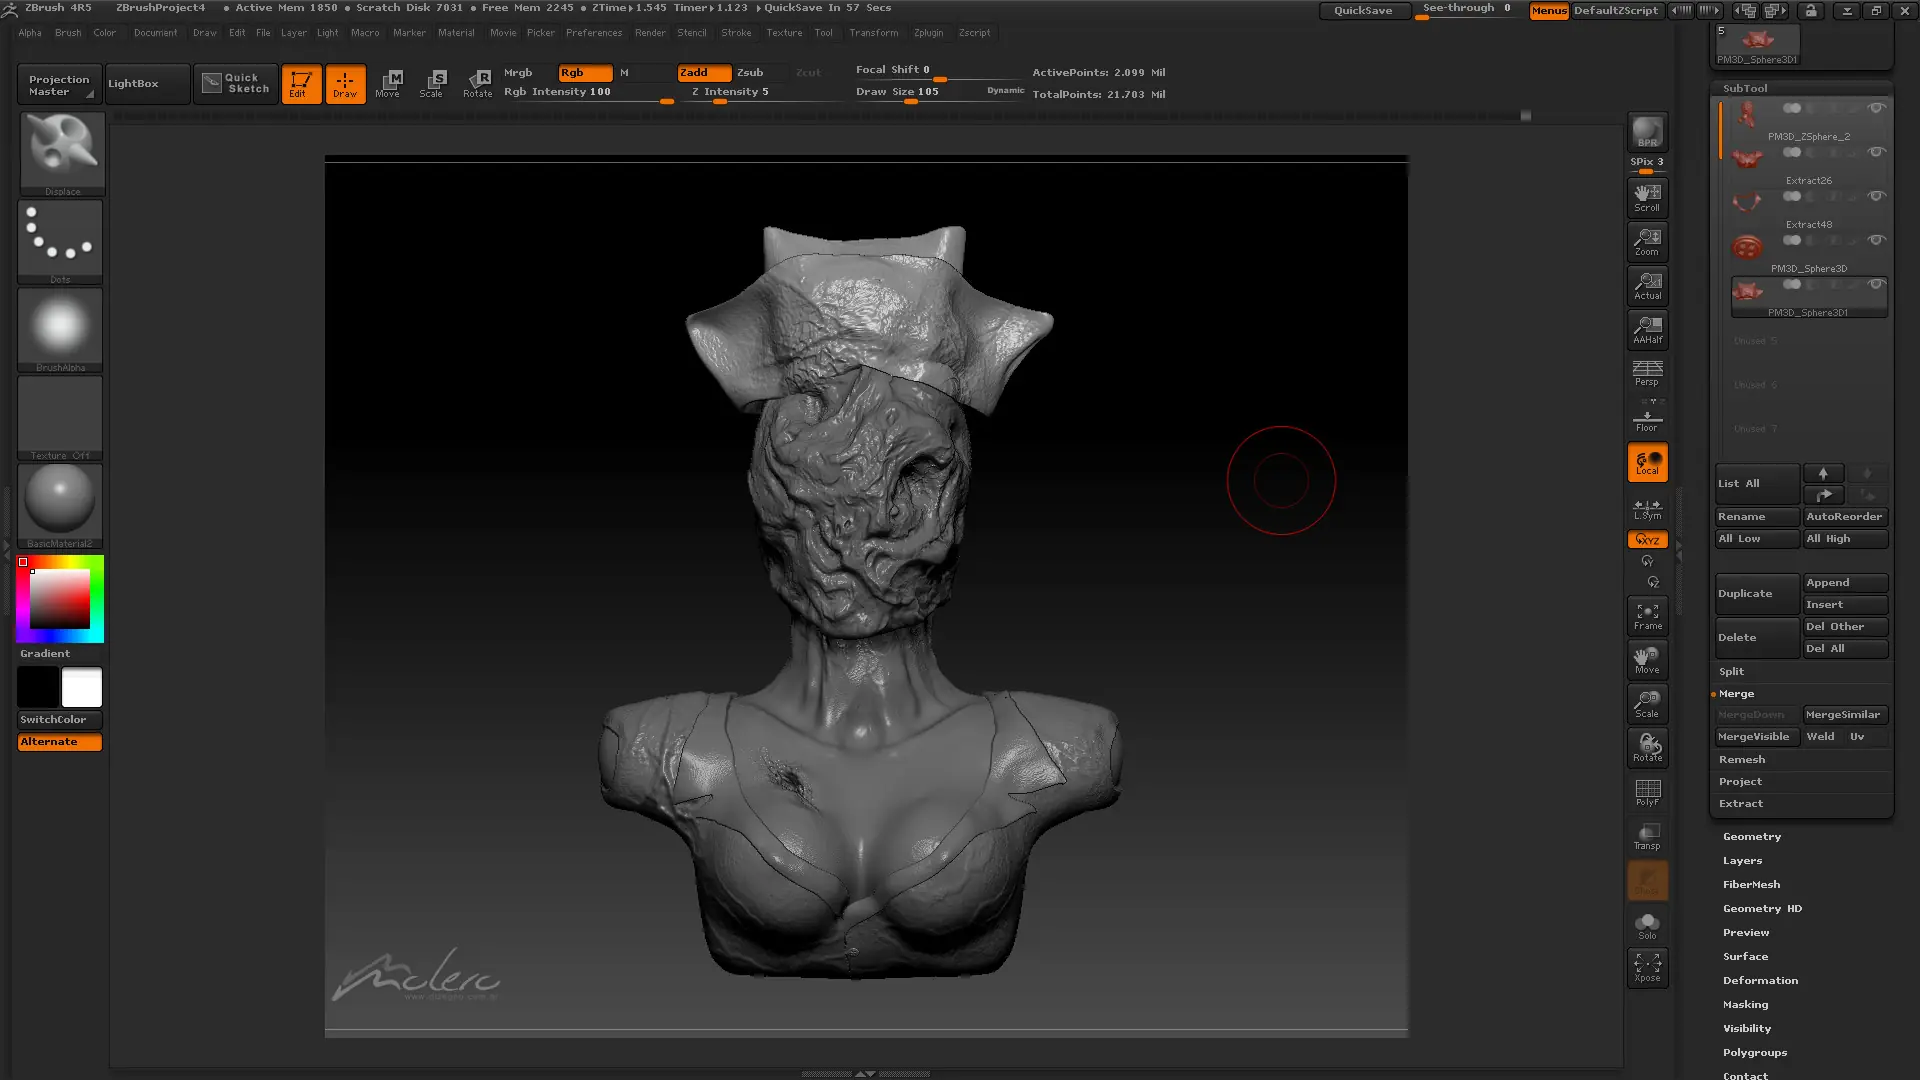This screenshot has height=1080, width=1920.
Task: Select the Persp perspective icon
Action: click(x=1647, y=373)
